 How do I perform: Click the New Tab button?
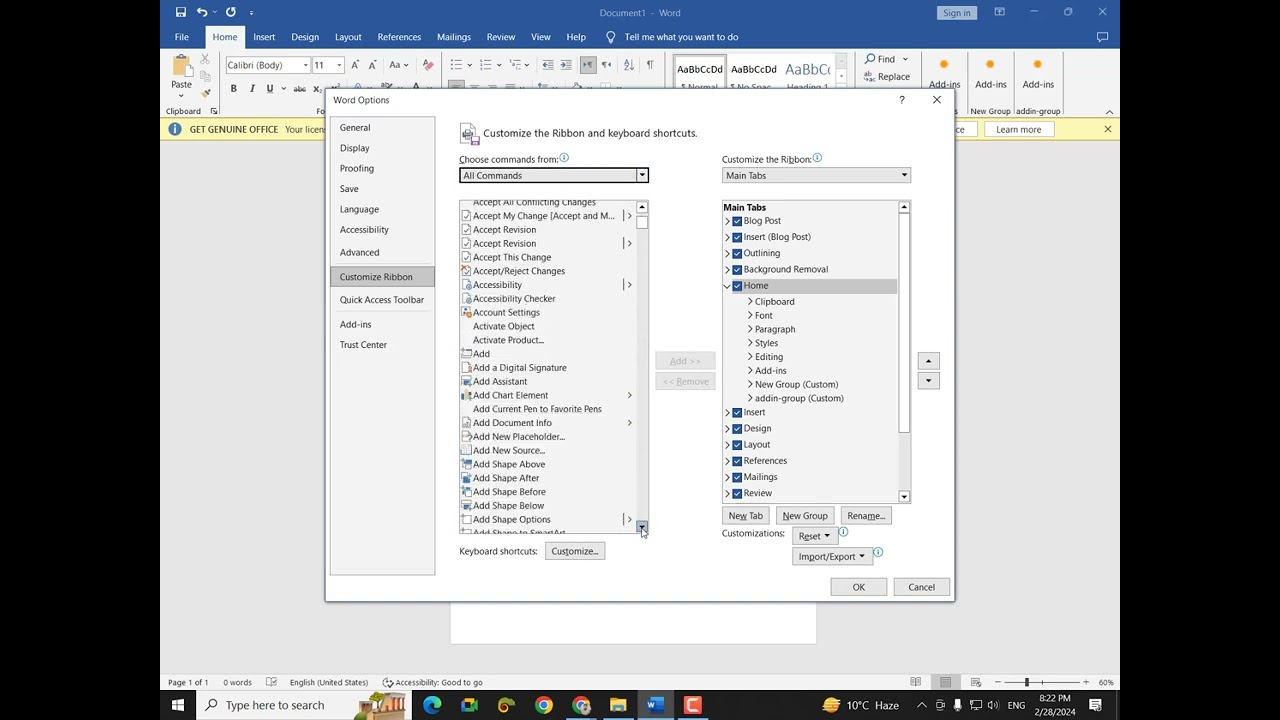point(745,516)
